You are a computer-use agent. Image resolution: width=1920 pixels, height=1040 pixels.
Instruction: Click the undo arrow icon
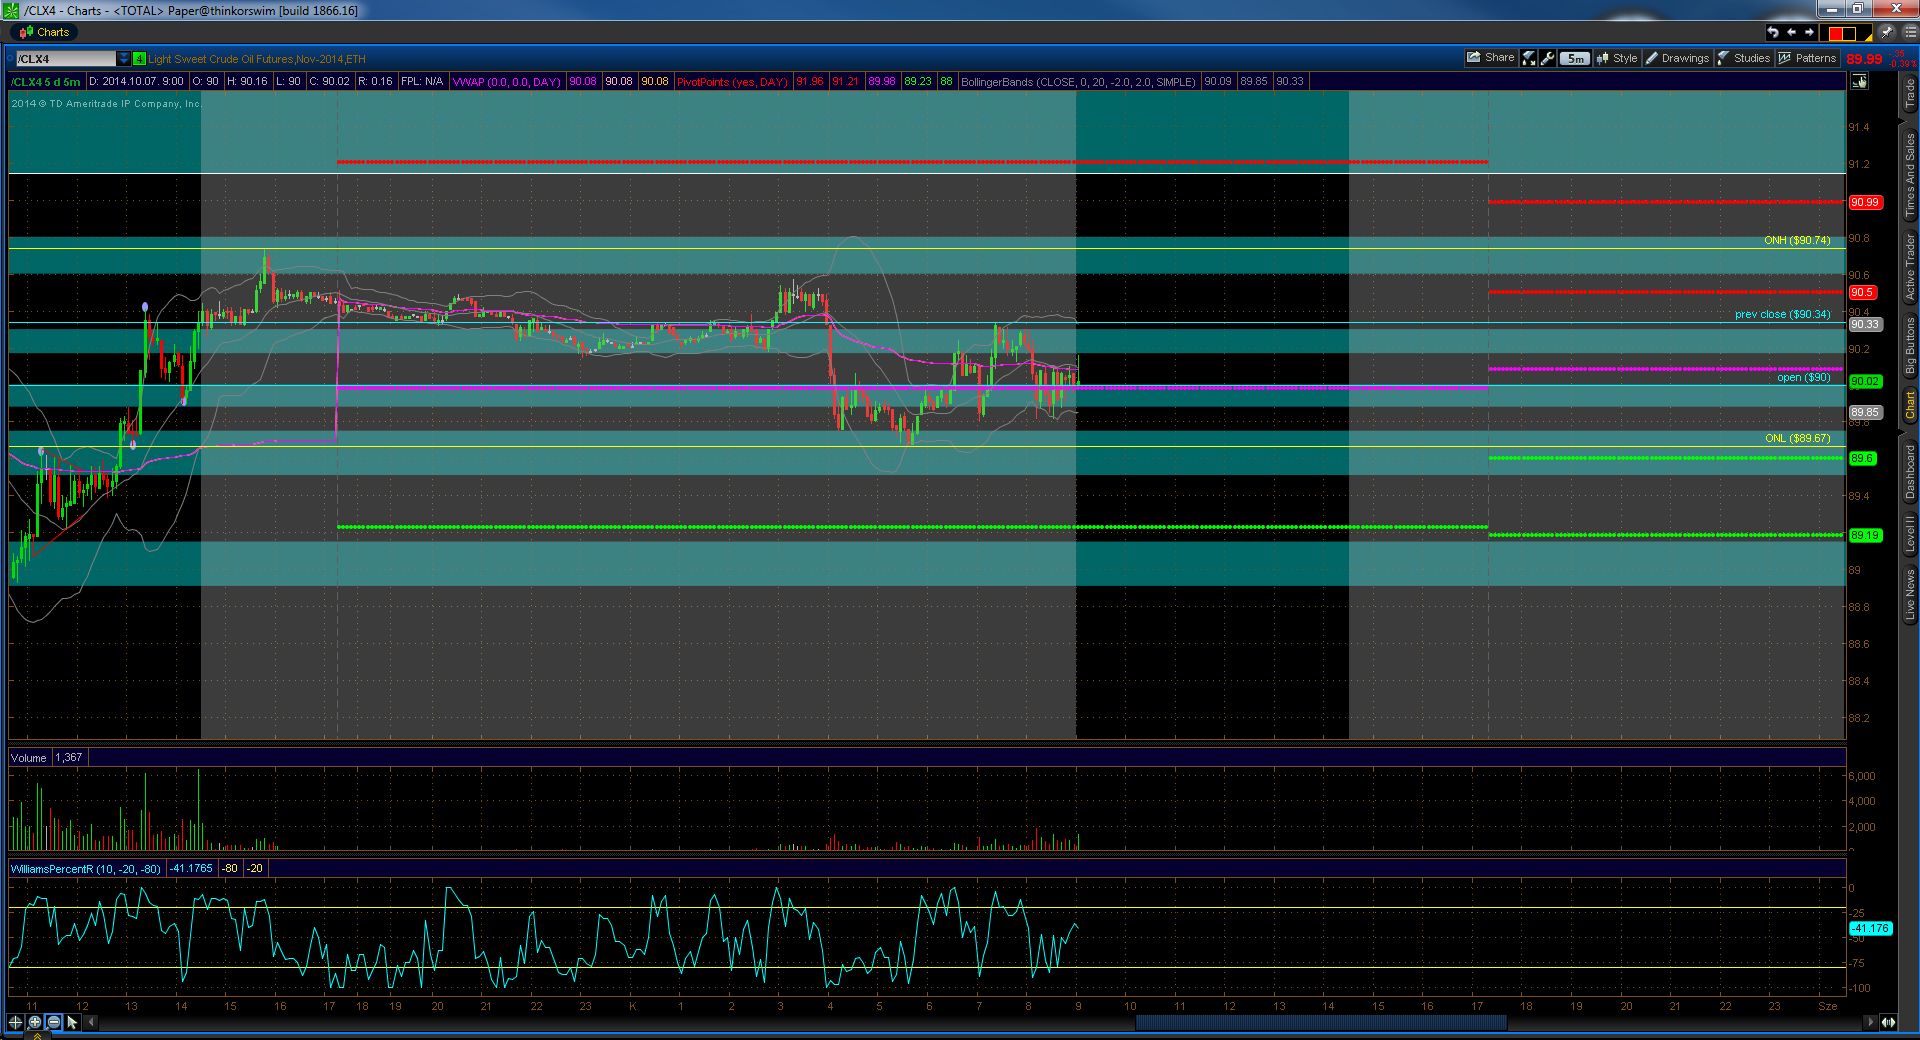[1773, 32]
